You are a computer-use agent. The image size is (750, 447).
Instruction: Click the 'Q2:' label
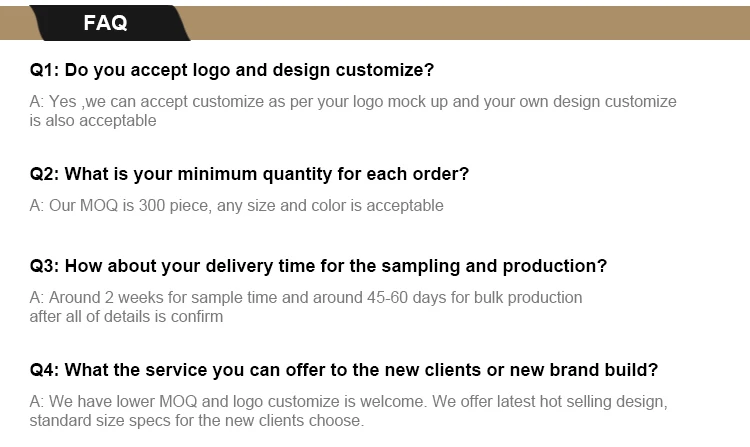[x=45, y=174]
